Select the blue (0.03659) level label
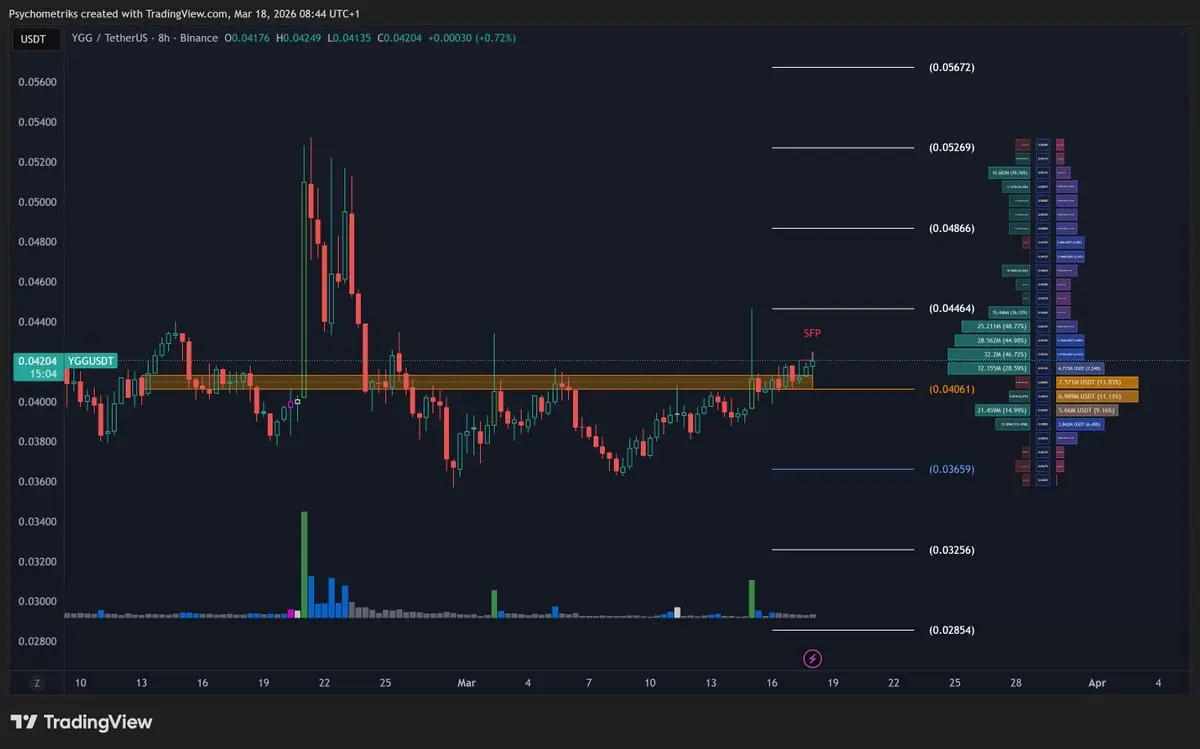1200x749 pixels. click(x=951, y=469)
